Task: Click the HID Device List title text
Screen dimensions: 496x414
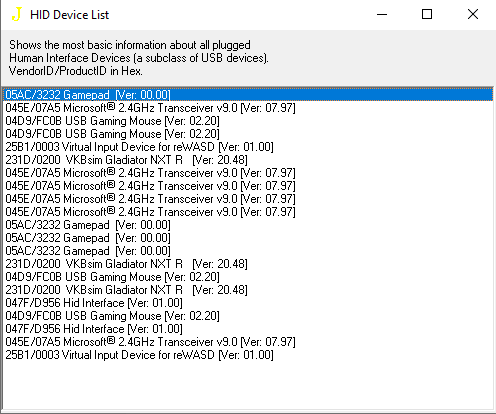Action: click(x=69, y=15)
